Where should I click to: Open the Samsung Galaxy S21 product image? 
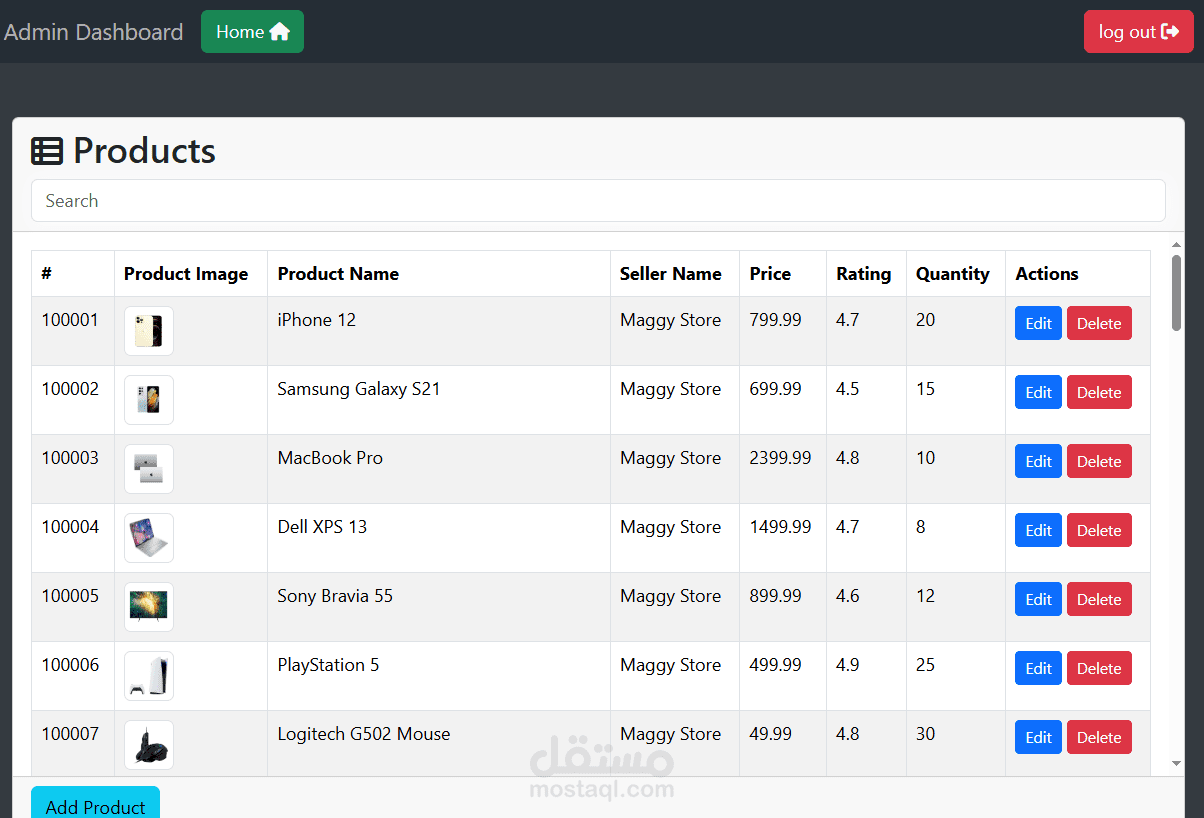tap(149, 400)
